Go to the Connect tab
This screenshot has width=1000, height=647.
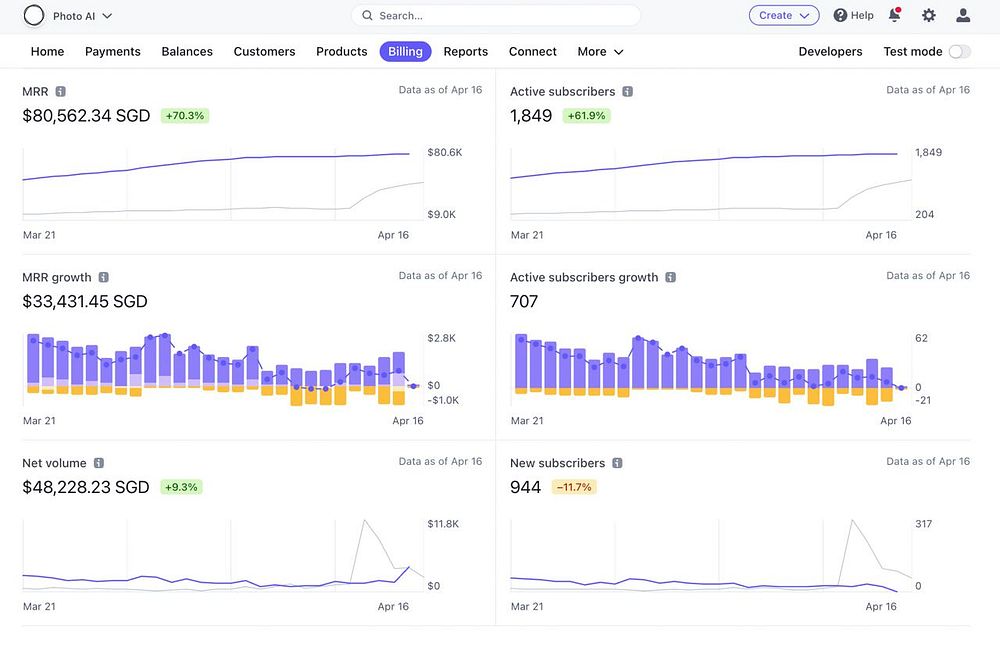point(533,52)
